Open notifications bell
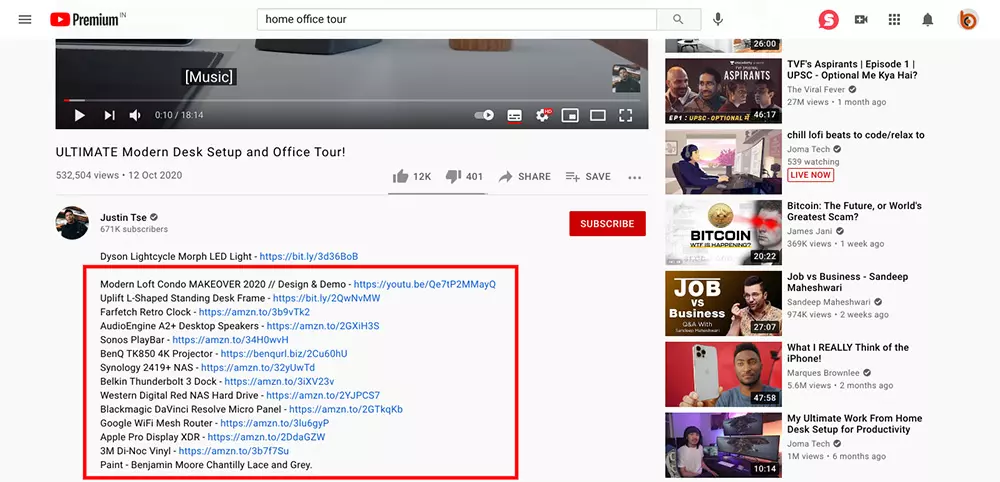The height and width of the screenshot is (482, 1000). coord(927,20)
